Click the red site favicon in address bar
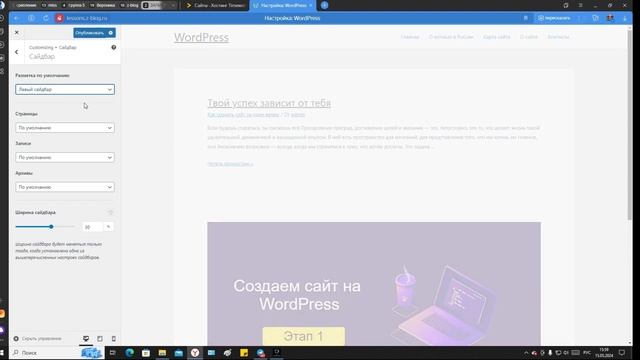 pos(60,18)
